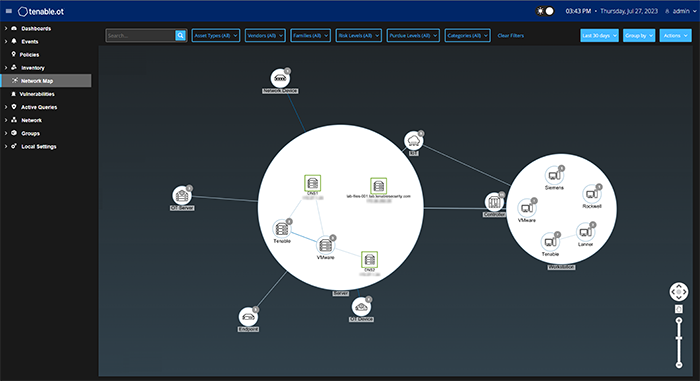Click the zoom slider track
The height and width of the screenshot is (381, 700).
679,343
